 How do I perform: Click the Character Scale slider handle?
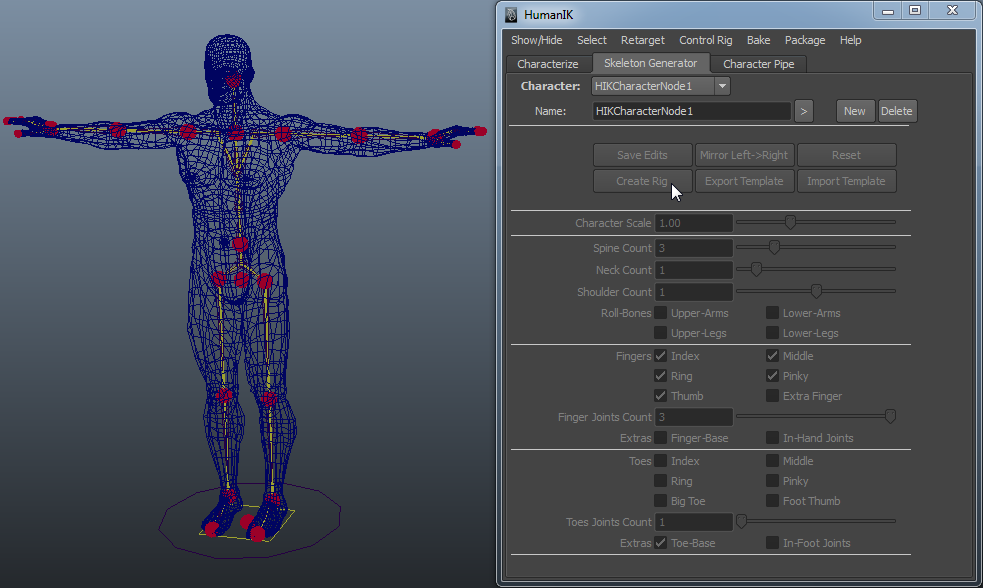point(790,222)
